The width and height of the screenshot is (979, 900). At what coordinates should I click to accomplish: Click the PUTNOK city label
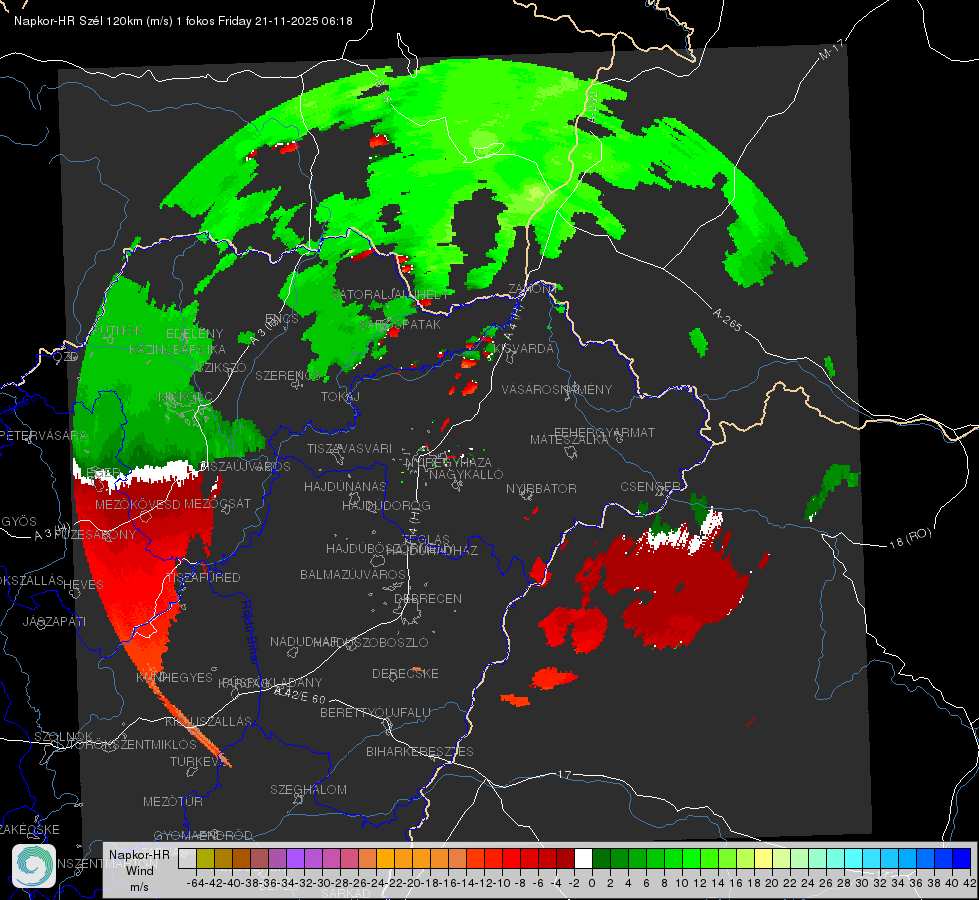tap(118, 330)
